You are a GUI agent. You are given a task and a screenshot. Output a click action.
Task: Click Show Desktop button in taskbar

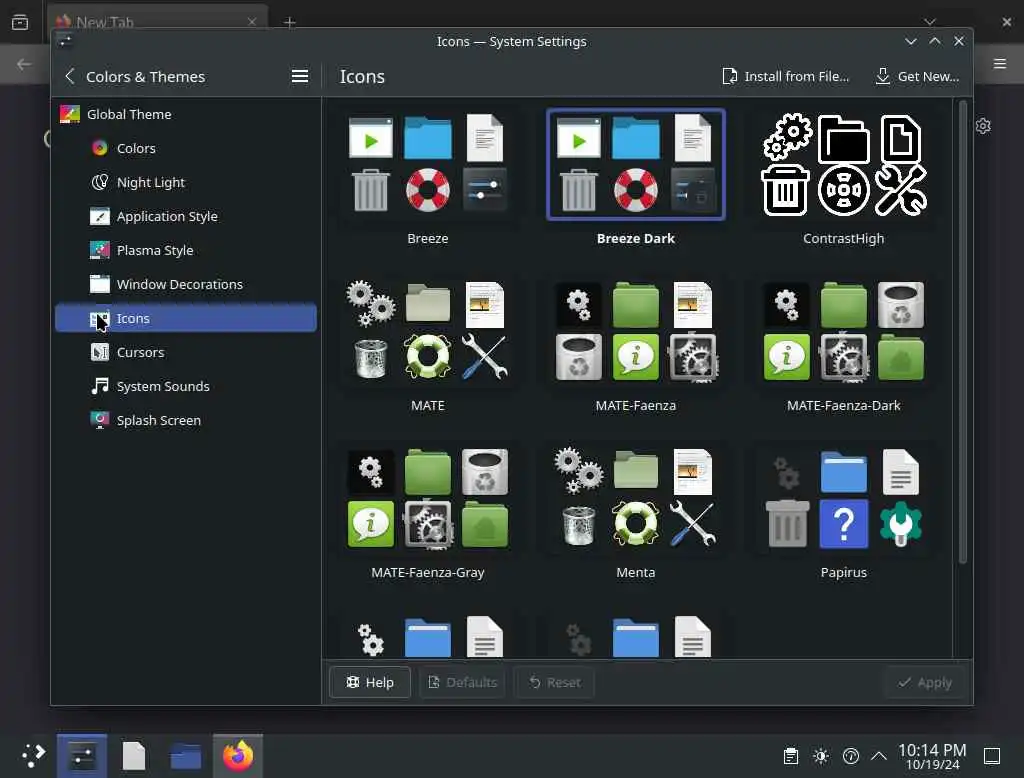tap(992, 756)
